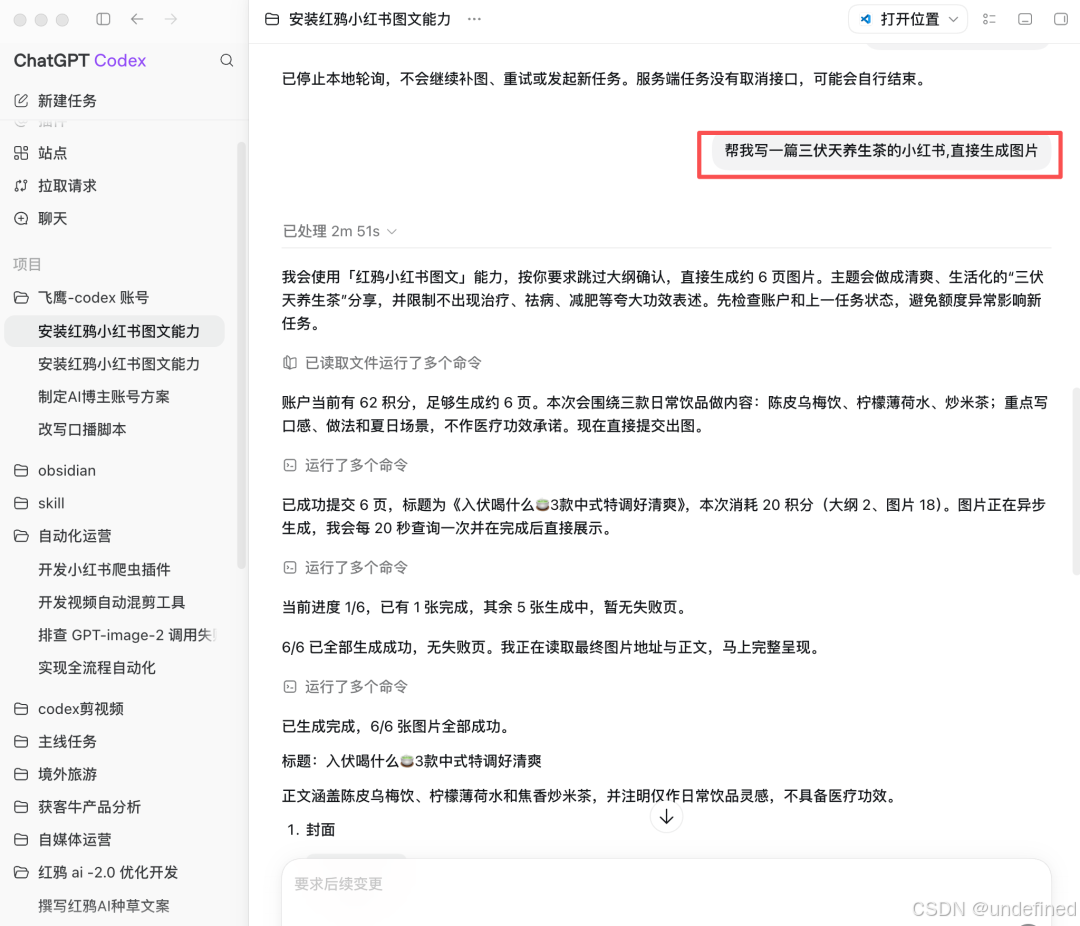Click the codex剪视频 folder icon
The image size is (1080, 926).
tap(21, 709)
